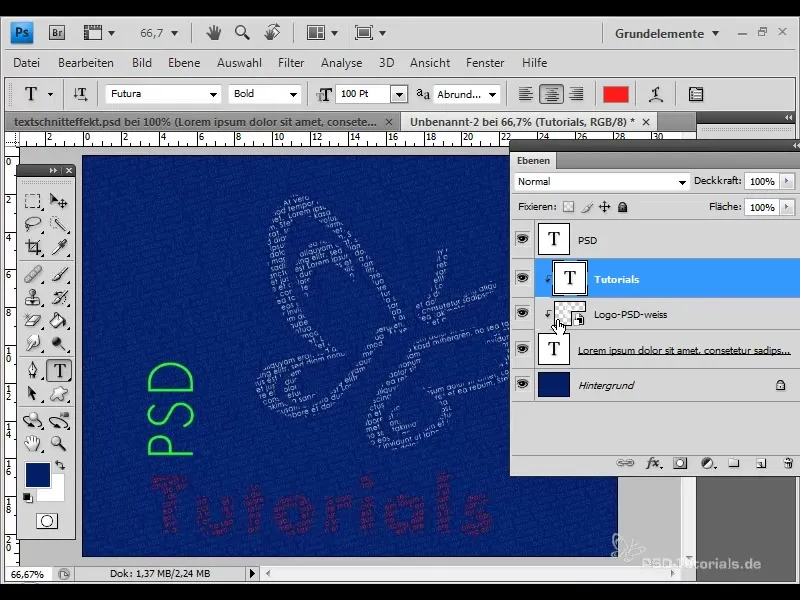
Task: Open the anti-aliasing Abrund dropdown
Action: pyautogui.click(x=492, y=94)
